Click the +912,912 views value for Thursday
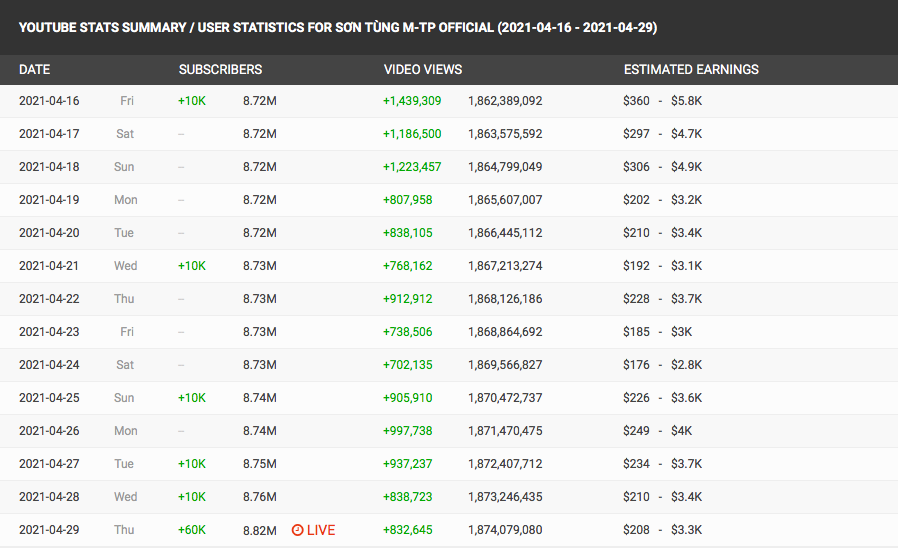 (408, 299)
